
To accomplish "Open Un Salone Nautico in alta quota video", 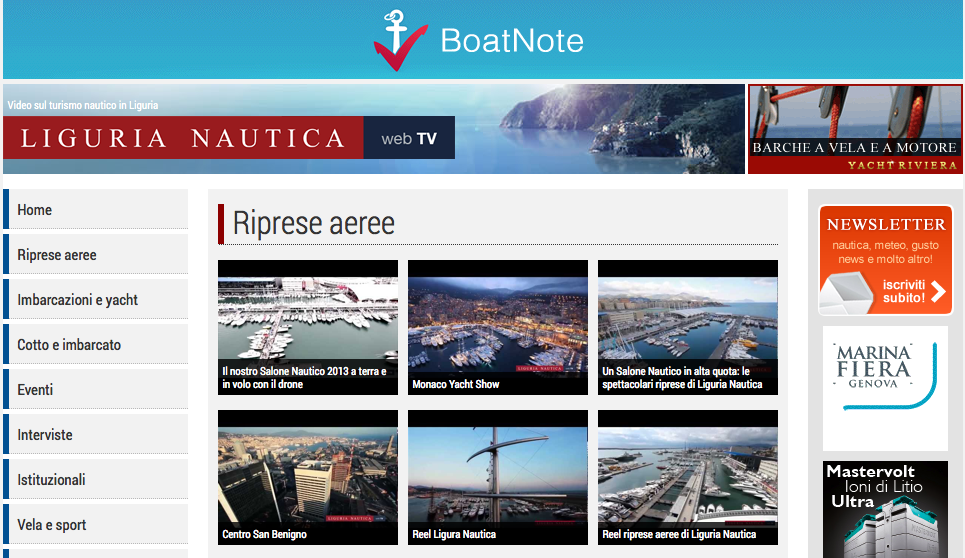I will point(688,327).
